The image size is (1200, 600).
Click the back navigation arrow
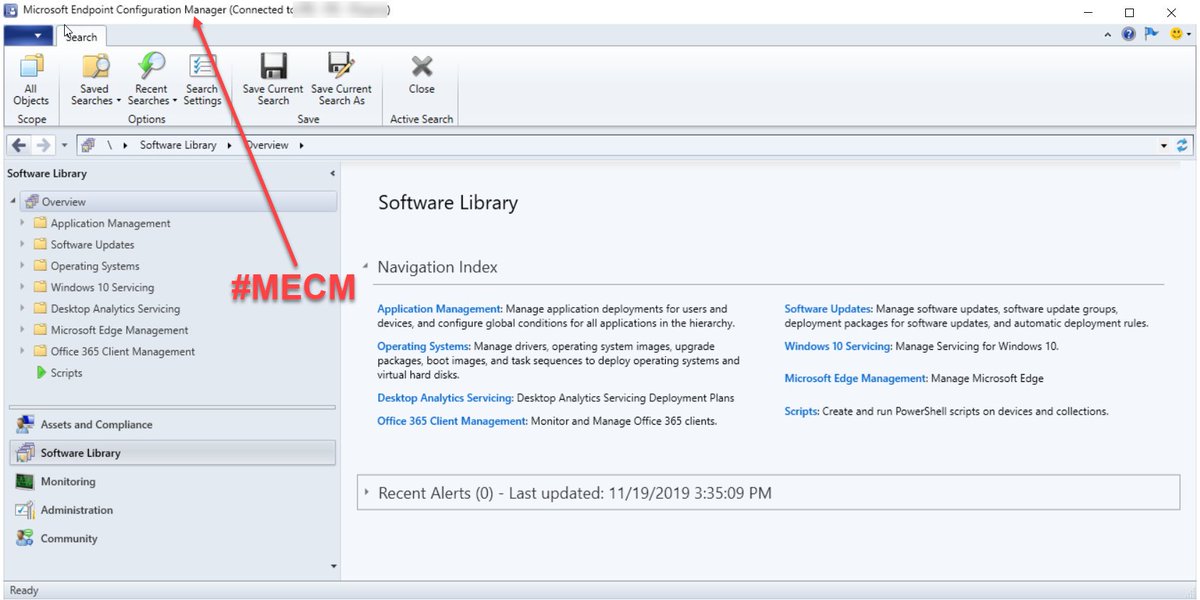click(x=17, y=144)
